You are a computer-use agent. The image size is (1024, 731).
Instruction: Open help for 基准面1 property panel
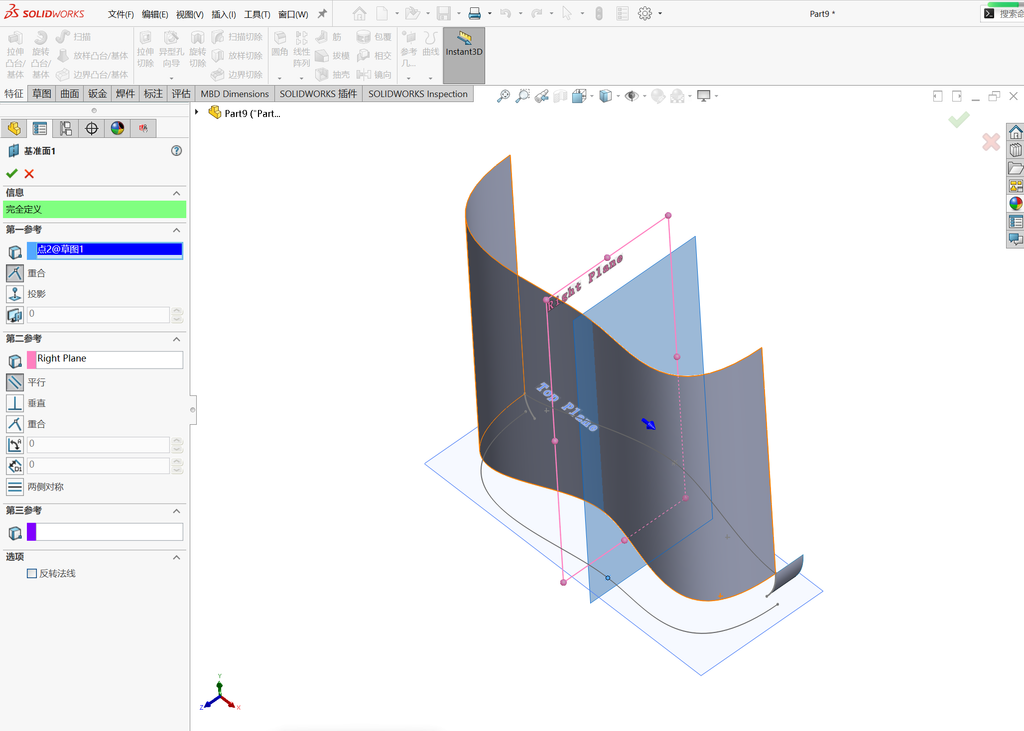tap(176, 151)
